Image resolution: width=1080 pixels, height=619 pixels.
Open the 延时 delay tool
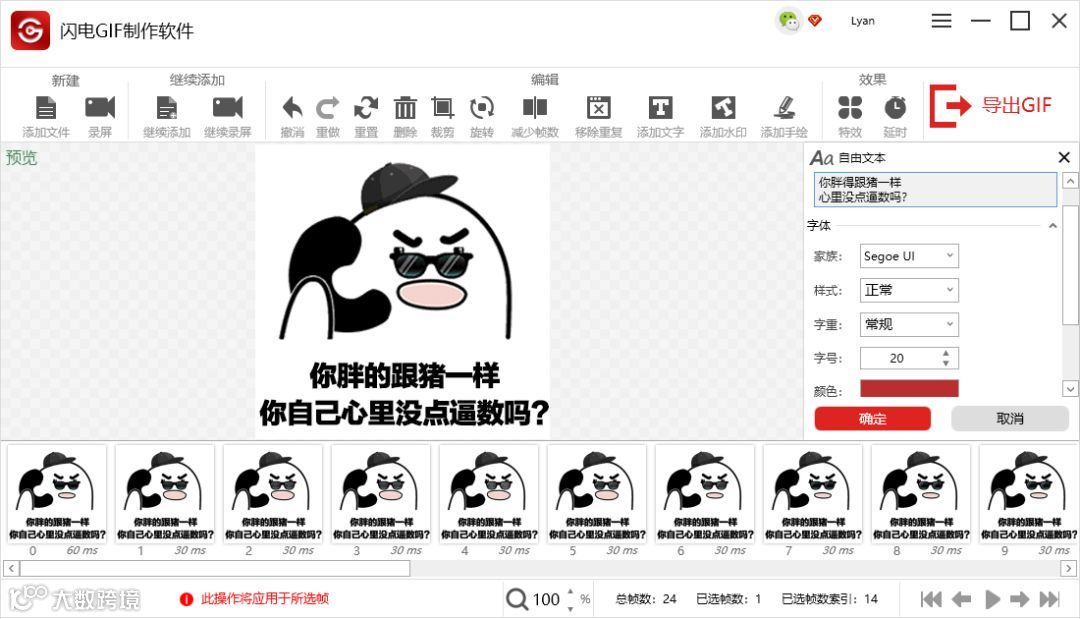(895, 108)
